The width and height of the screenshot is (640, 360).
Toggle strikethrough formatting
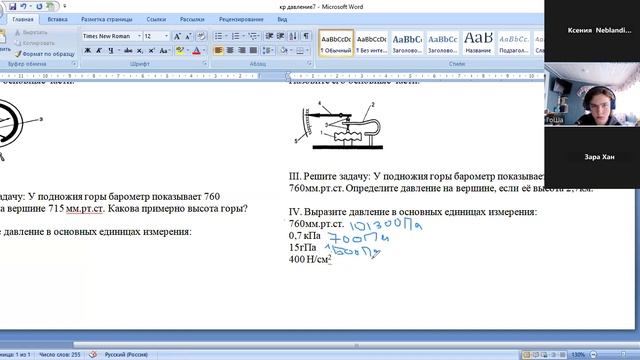tap(128, 51)
